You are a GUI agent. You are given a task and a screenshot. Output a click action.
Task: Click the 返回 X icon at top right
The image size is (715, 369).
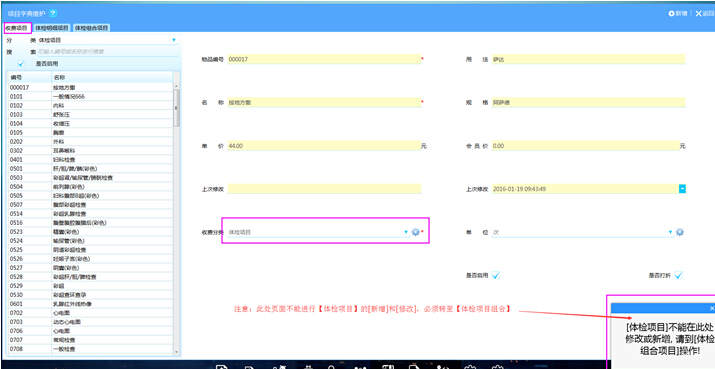(x=698, y=14)
